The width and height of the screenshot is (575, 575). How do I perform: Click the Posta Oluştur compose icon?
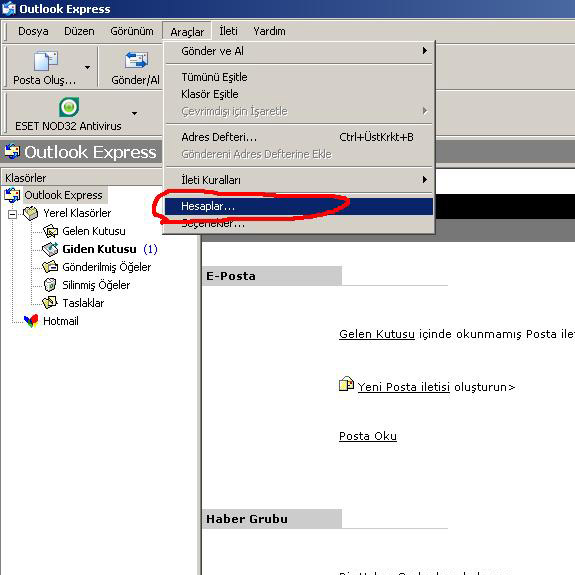pos(45,61)
